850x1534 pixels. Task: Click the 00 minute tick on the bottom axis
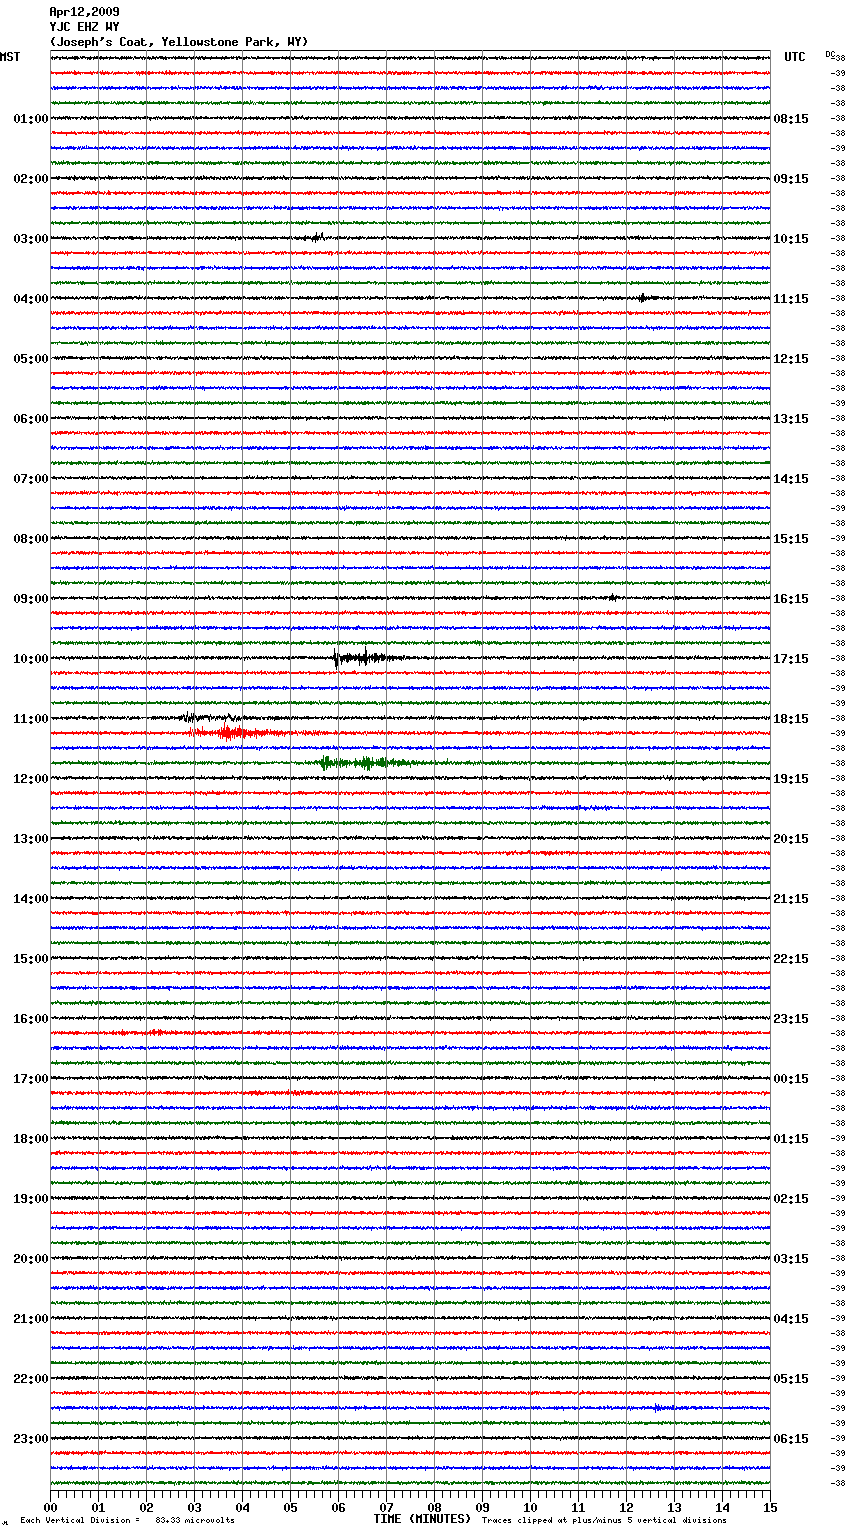[51, 1507]
